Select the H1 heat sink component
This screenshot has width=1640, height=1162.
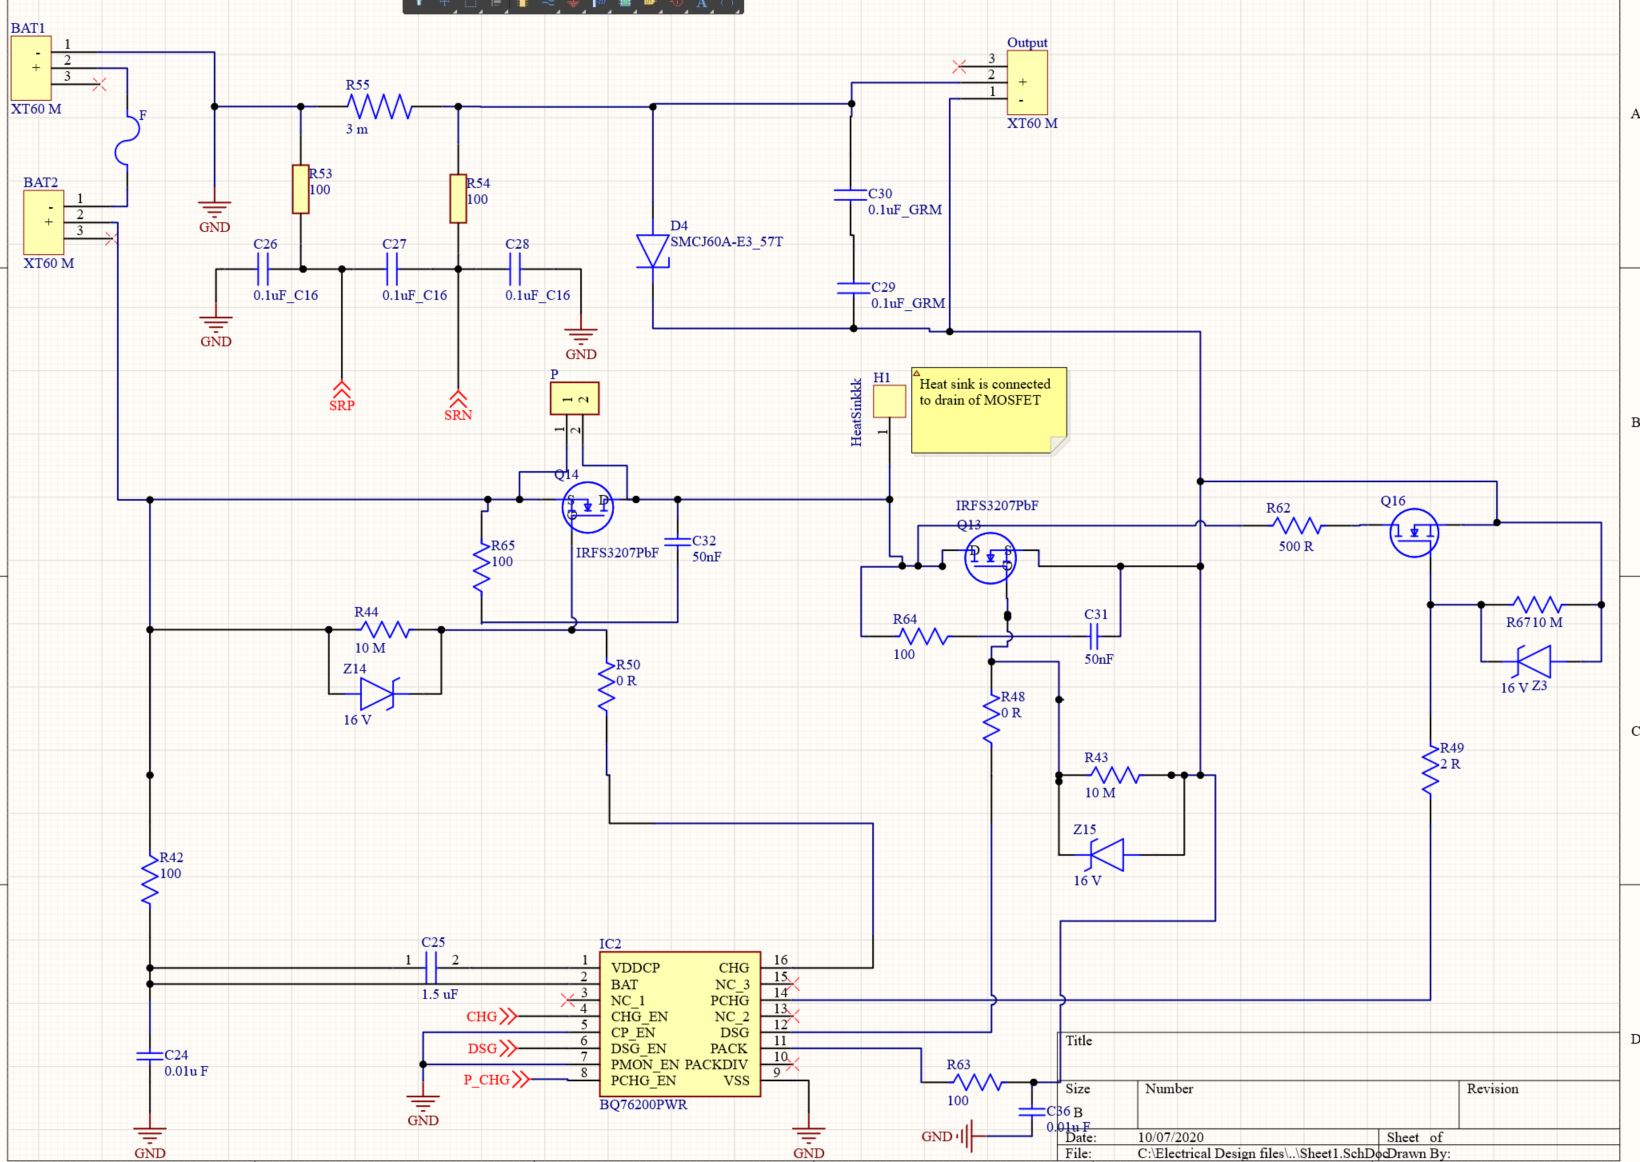[889, 401]
